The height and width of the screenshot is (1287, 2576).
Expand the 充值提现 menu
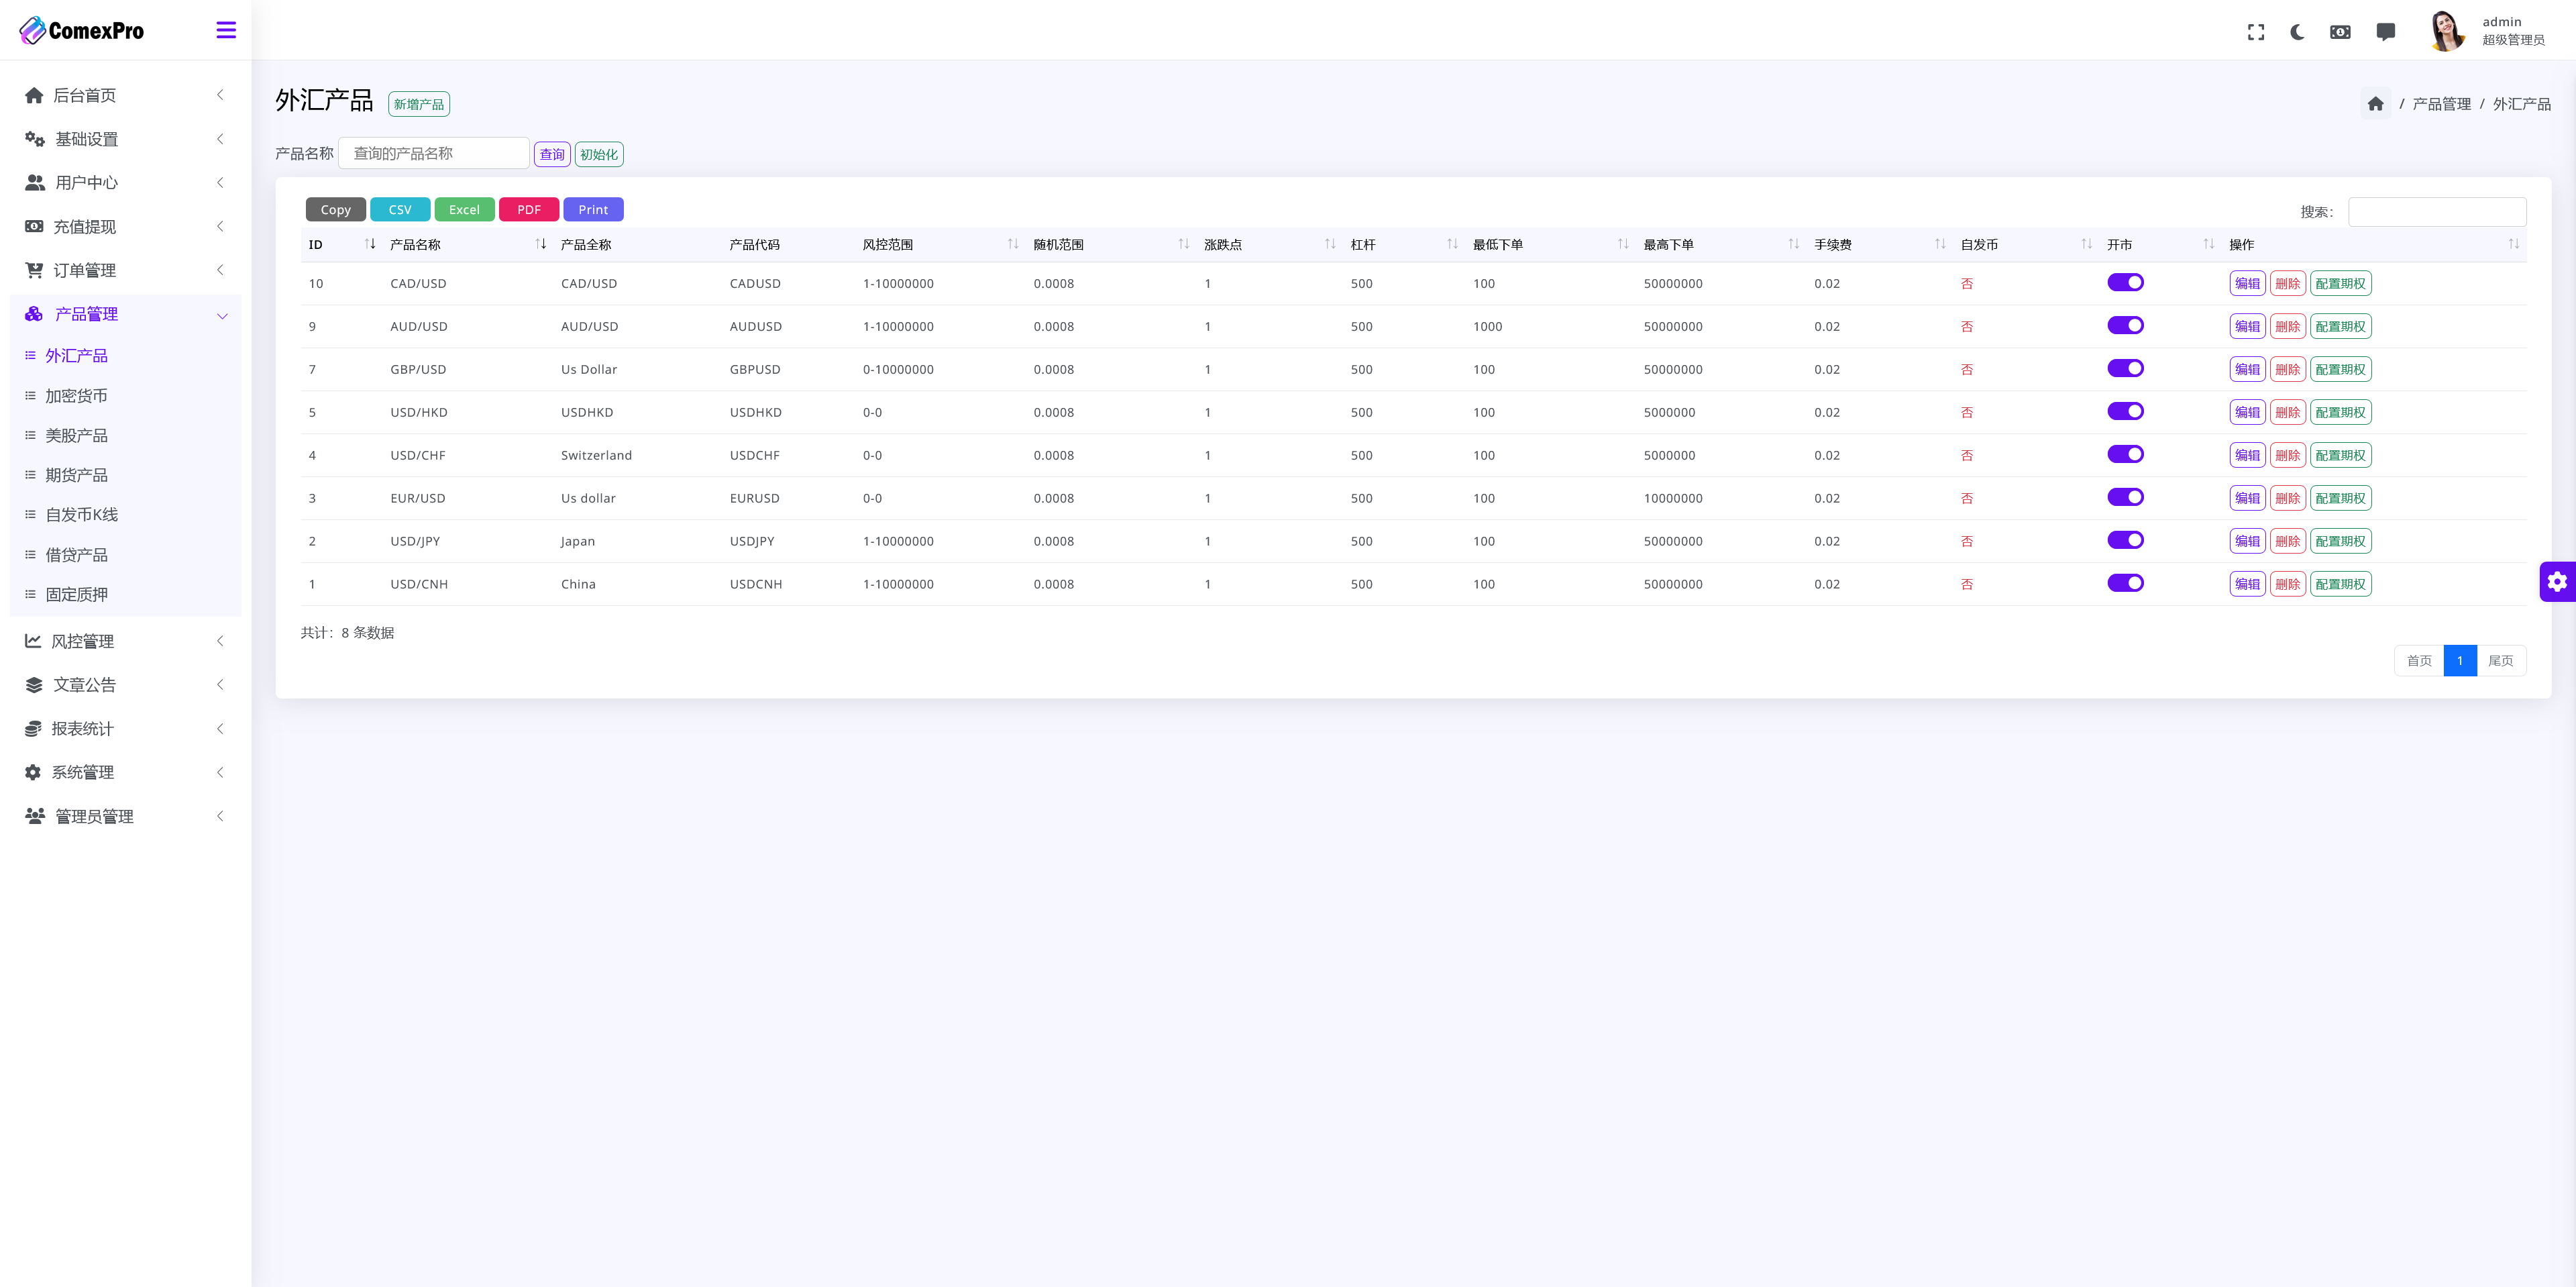[x=84, y=227]
